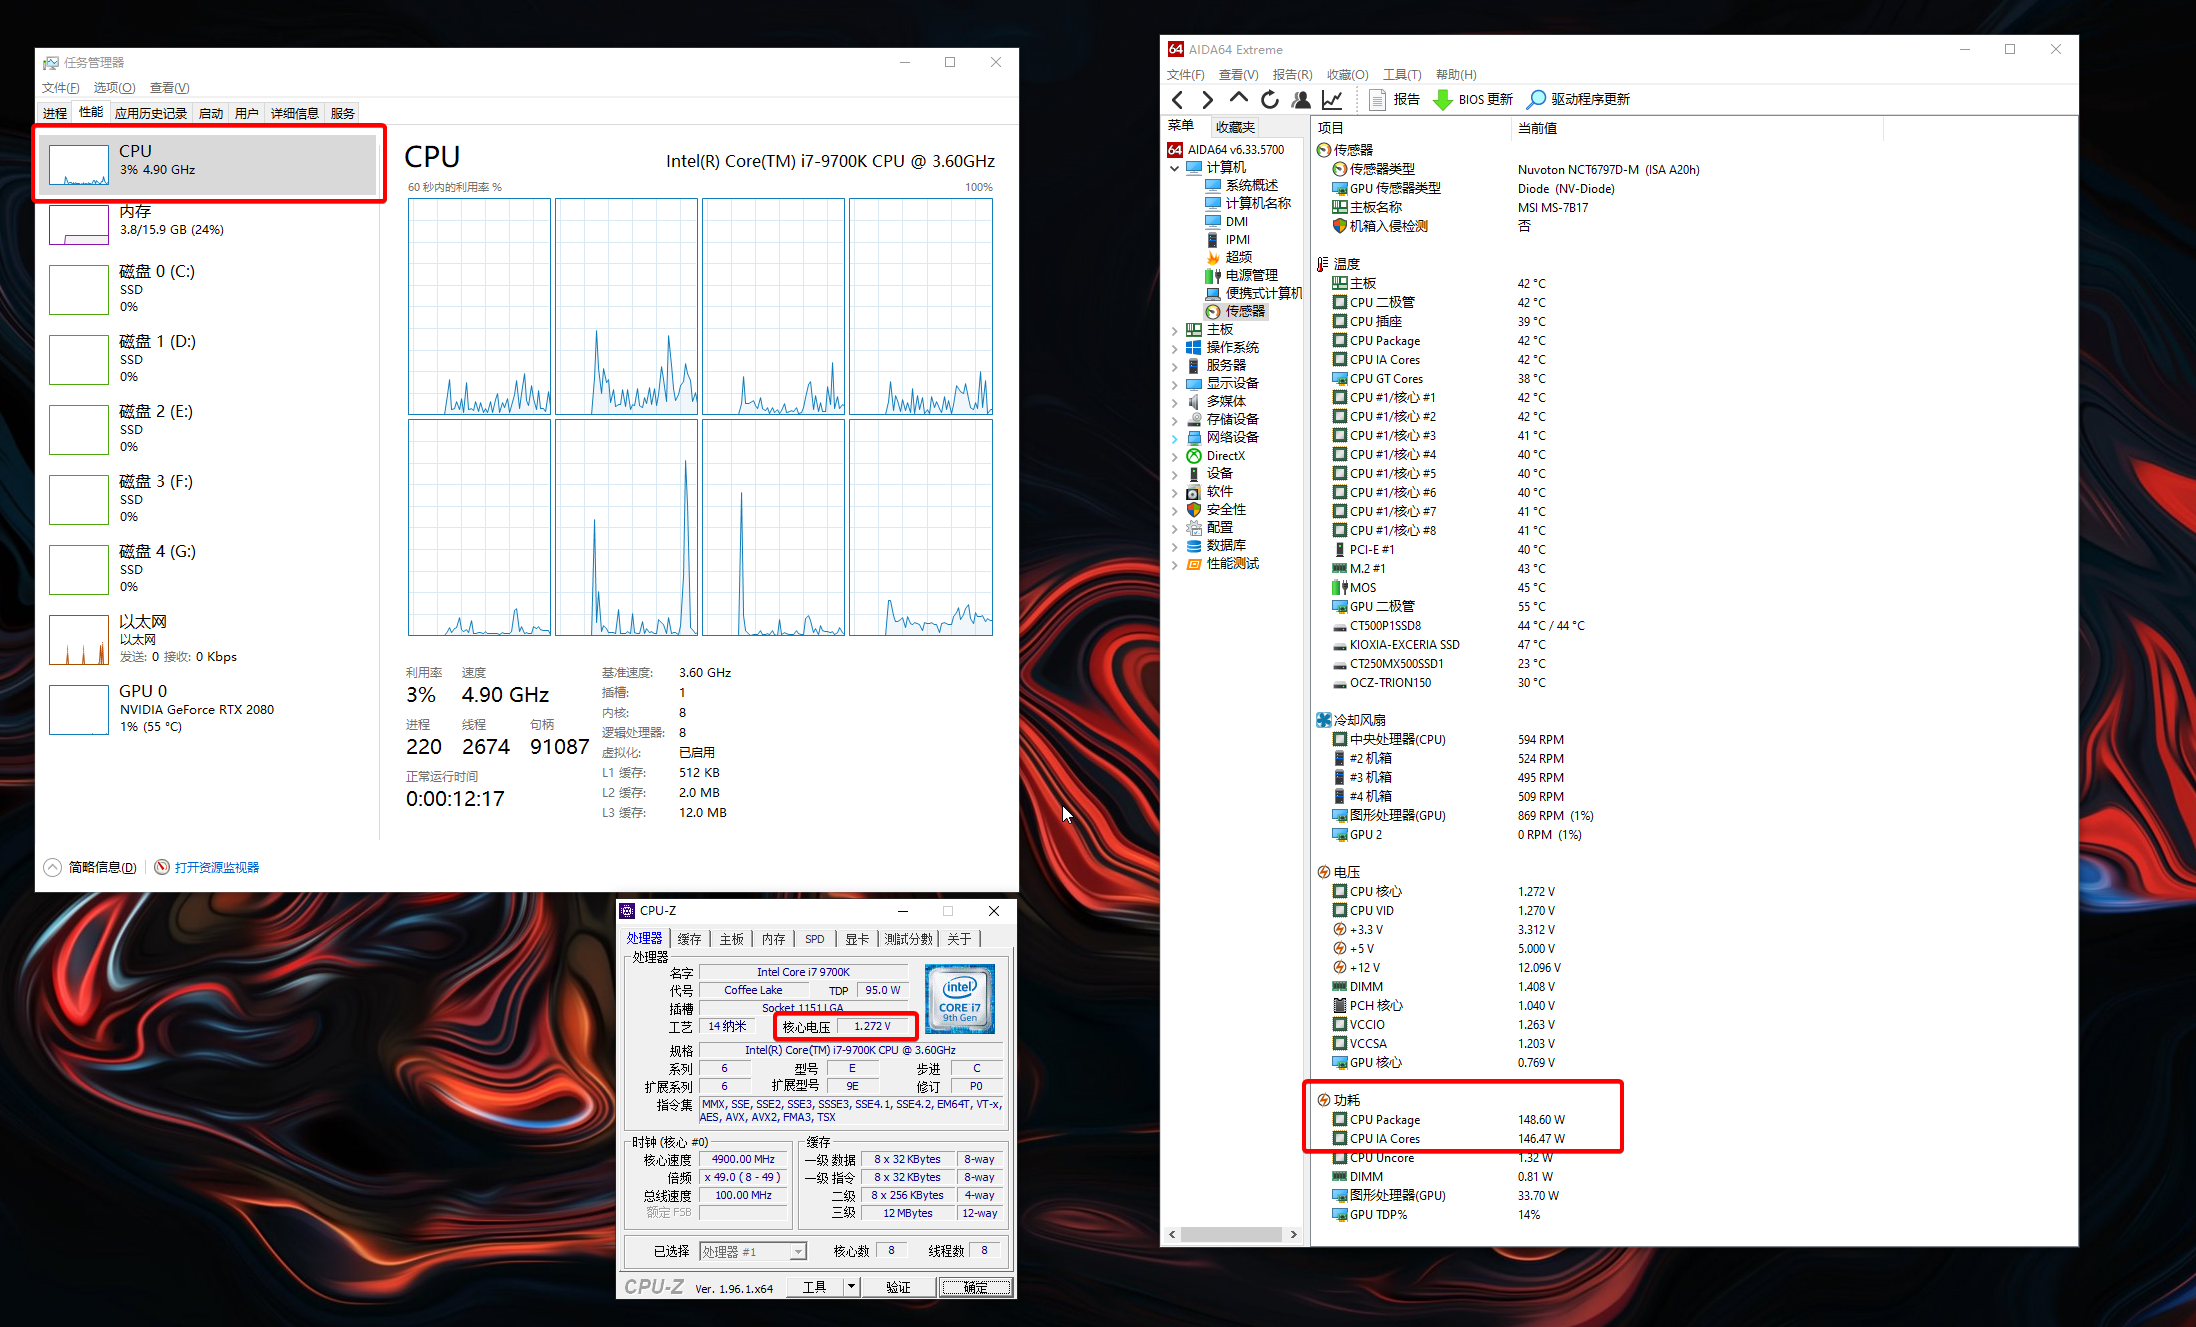Screen dimensions: 2196x1327
Task: Click the 驱动程序更新 magnifier icon in AIDA64
Action: [x=1535, y=99]
